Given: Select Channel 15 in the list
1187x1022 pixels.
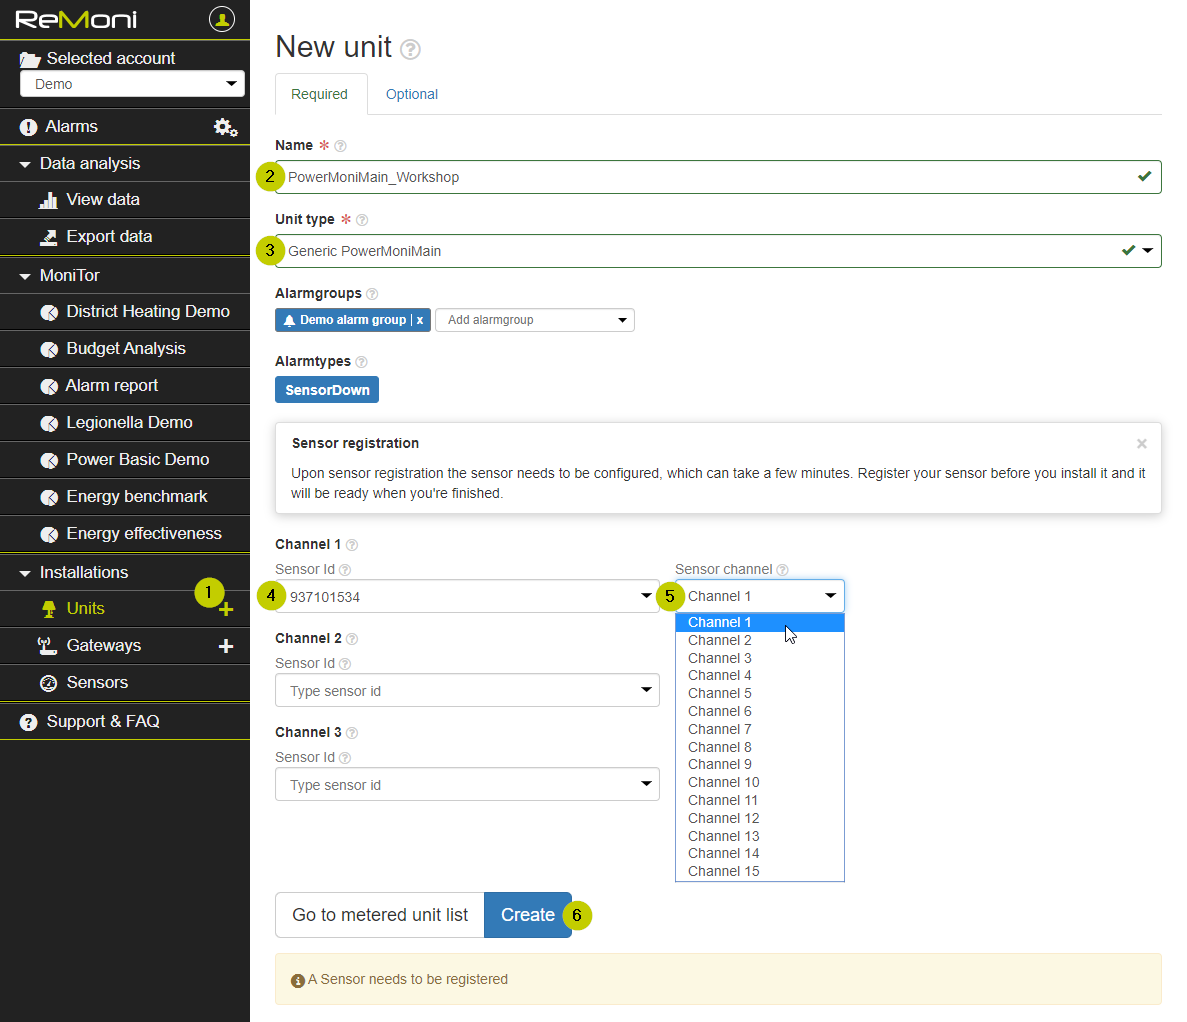Looking at the screenshot, I should coord(759,871).
